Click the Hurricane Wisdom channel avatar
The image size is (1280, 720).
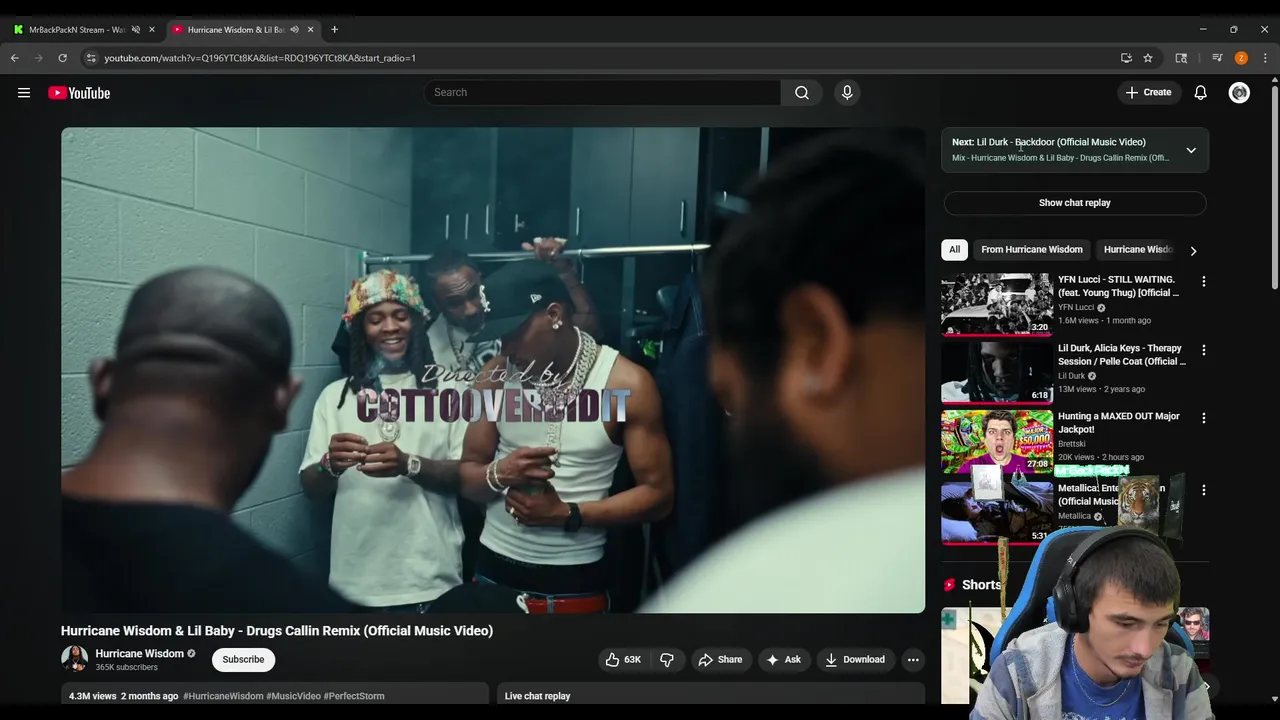point(75,659)
